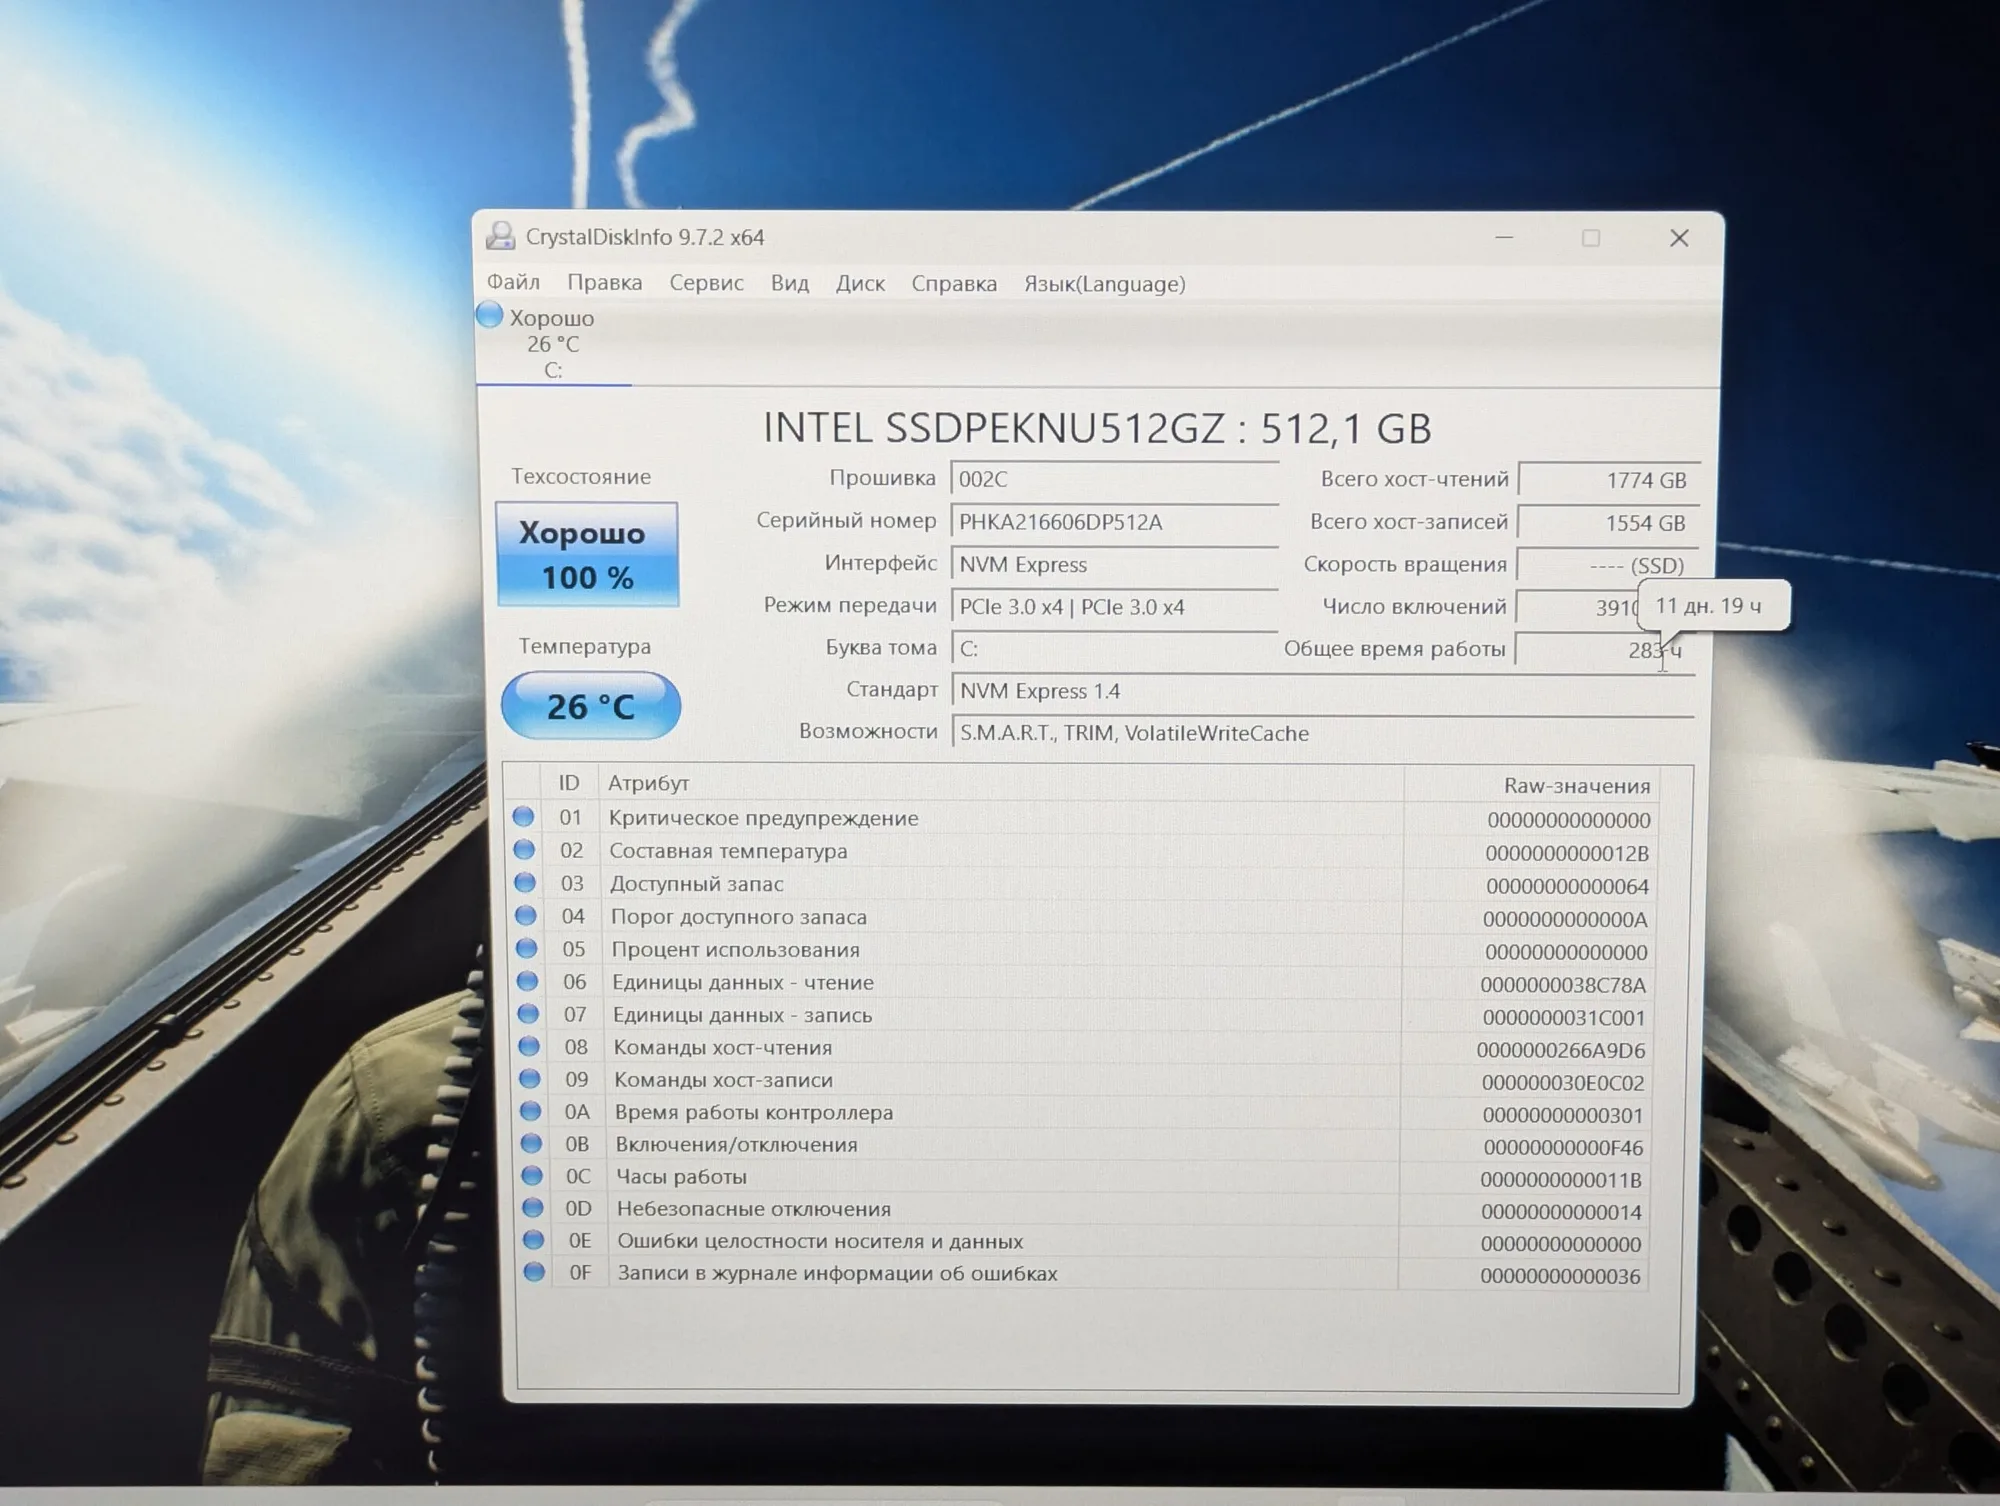Click blue status circle next to Хорошо drive
The width and height of the screenshot is (2000, 1506).
[490, 316]
